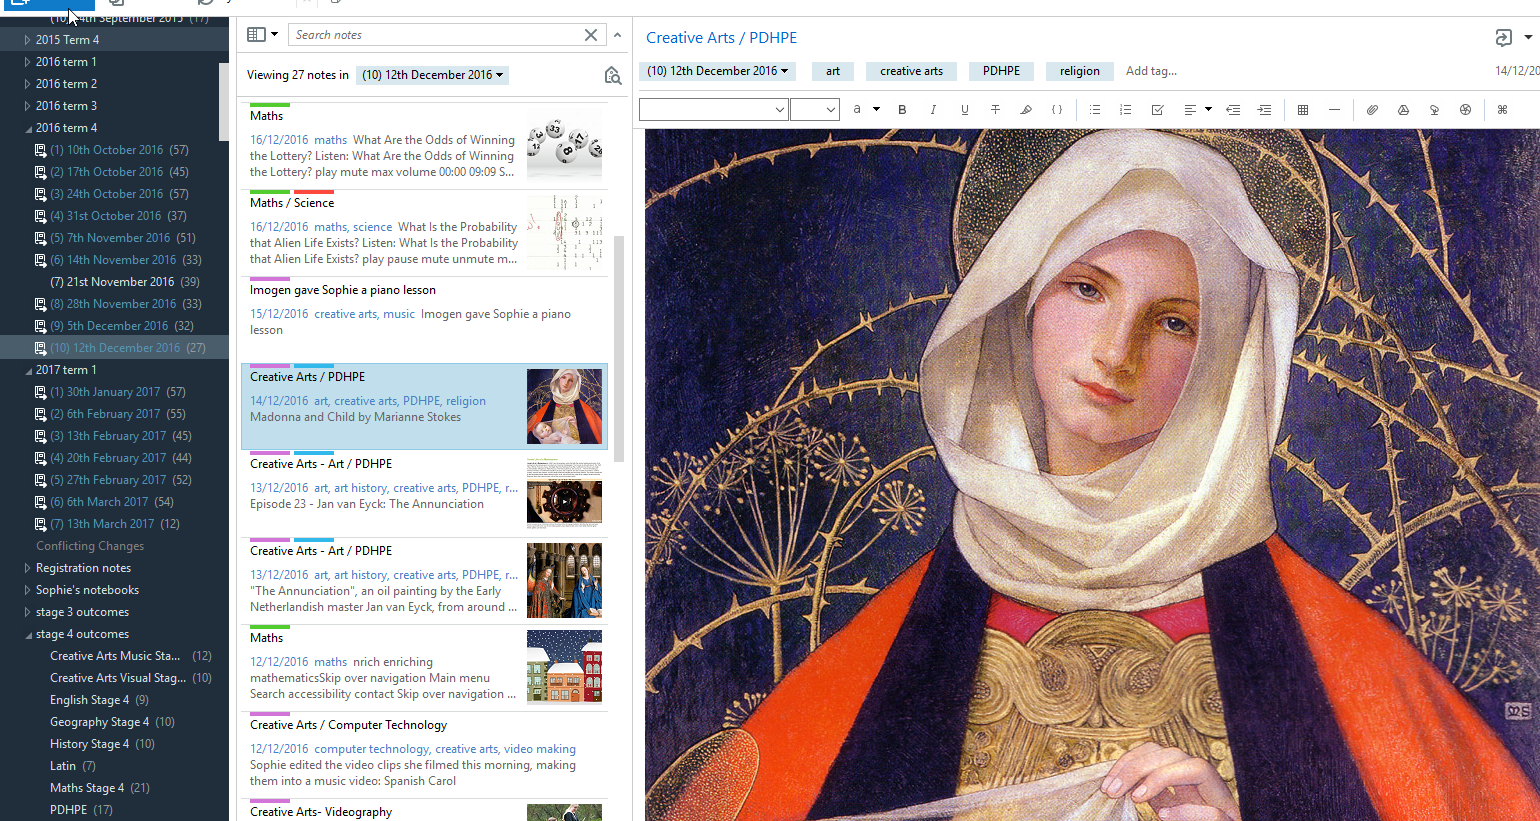Select the Conflicting Changes notebook

[90, 546]
